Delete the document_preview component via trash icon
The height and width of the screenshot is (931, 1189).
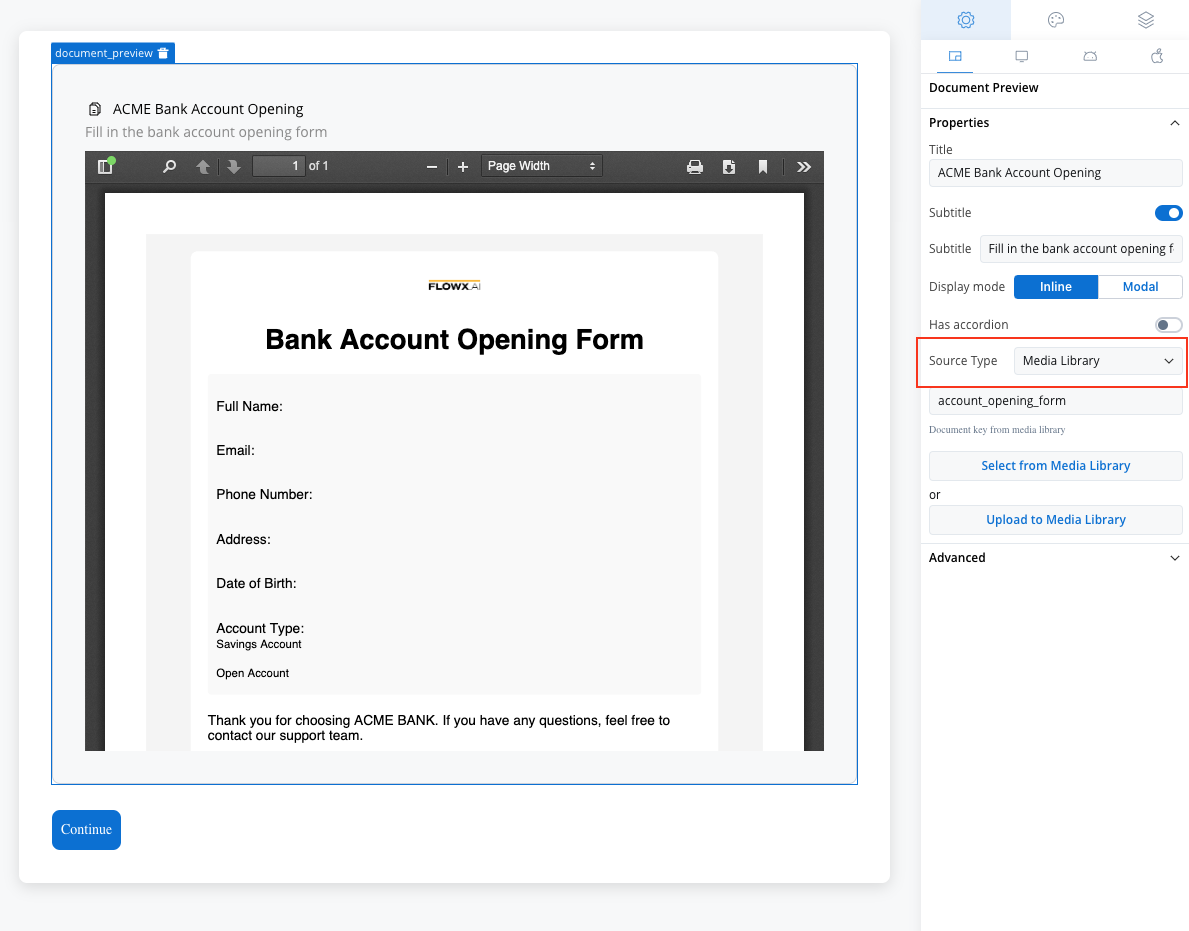pyautogui.click(x=163, y=53)
